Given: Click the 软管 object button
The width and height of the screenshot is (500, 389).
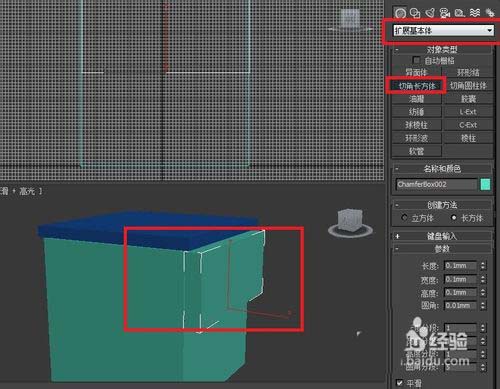Looking at the screenshot, I should 417,151.
